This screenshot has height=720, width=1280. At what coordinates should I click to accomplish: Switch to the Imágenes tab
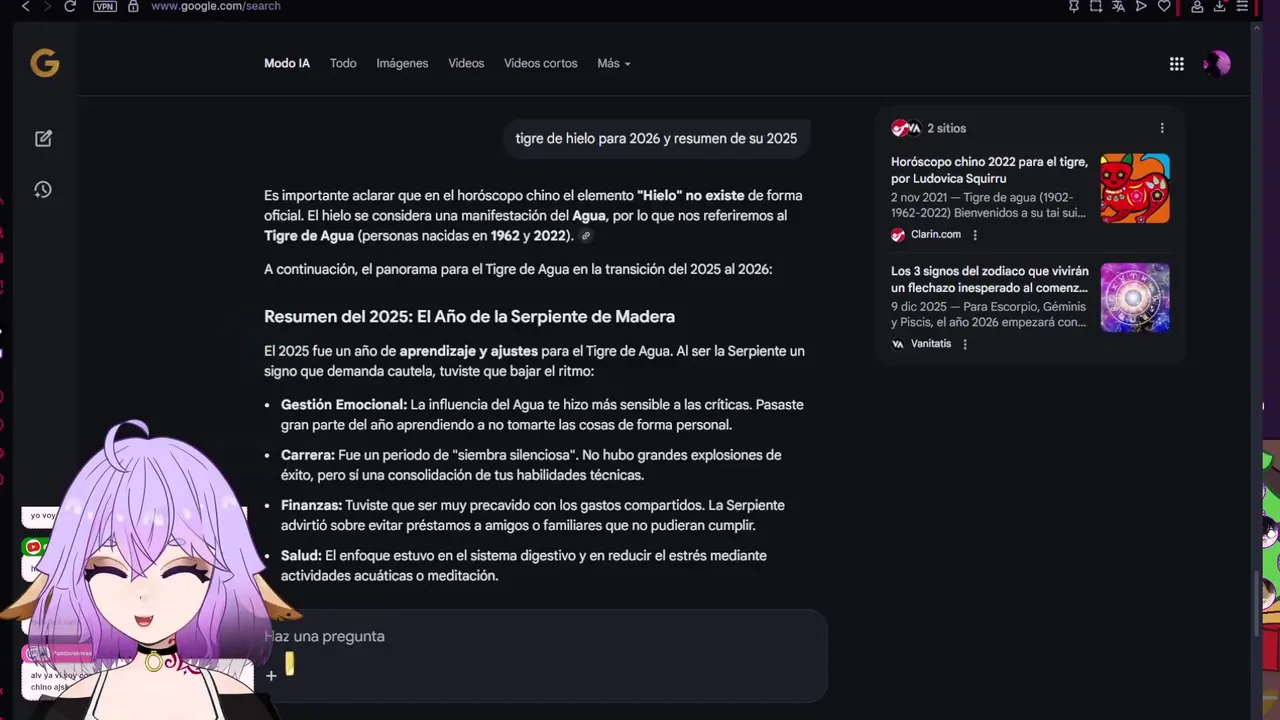coord(402,64)
